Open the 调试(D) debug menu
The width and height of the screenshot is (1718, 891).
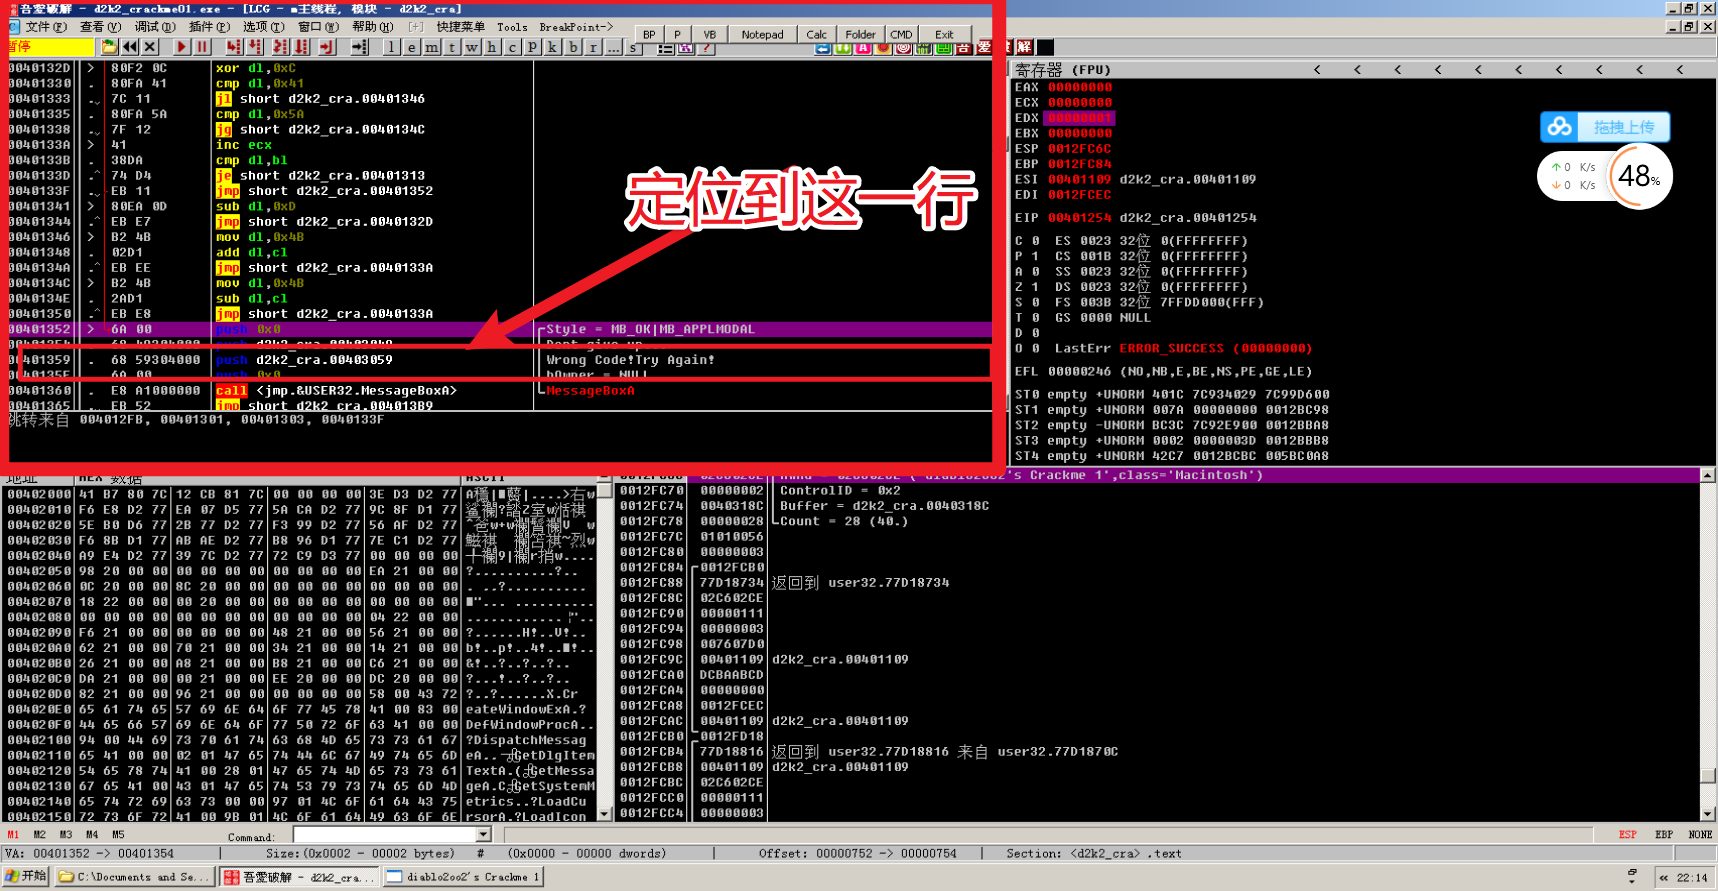click(x=154, y=27)
